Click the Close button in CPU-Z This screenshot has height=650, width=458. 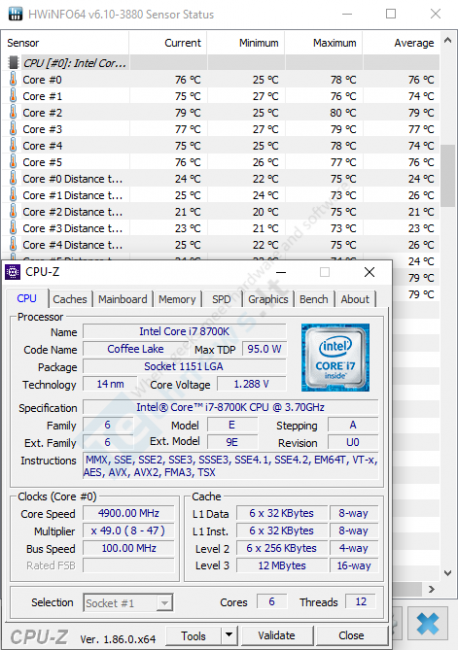click(351, 635)
